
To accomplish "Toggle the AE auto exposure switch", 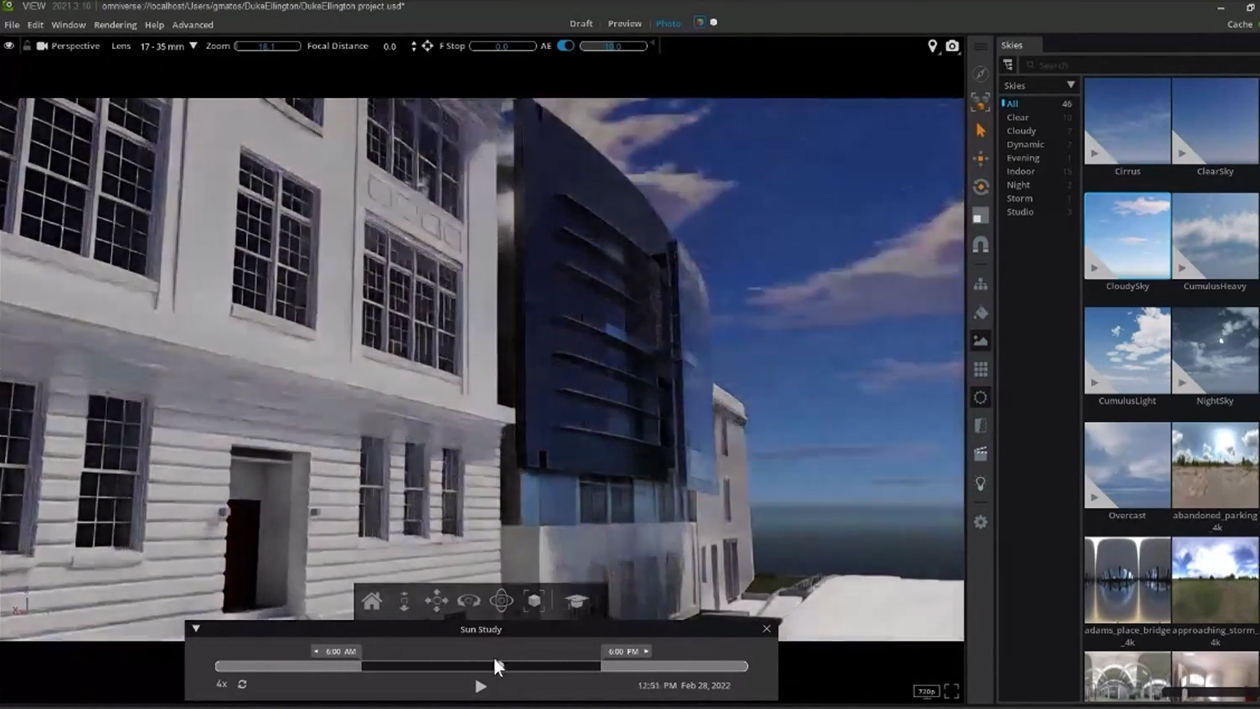I will point(563,46).
